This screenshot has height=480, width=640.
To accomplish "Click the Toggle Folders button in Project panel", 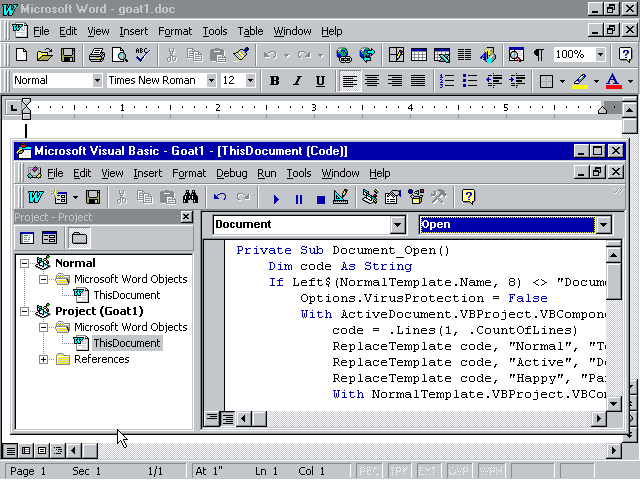I will (x=80, y=238).
